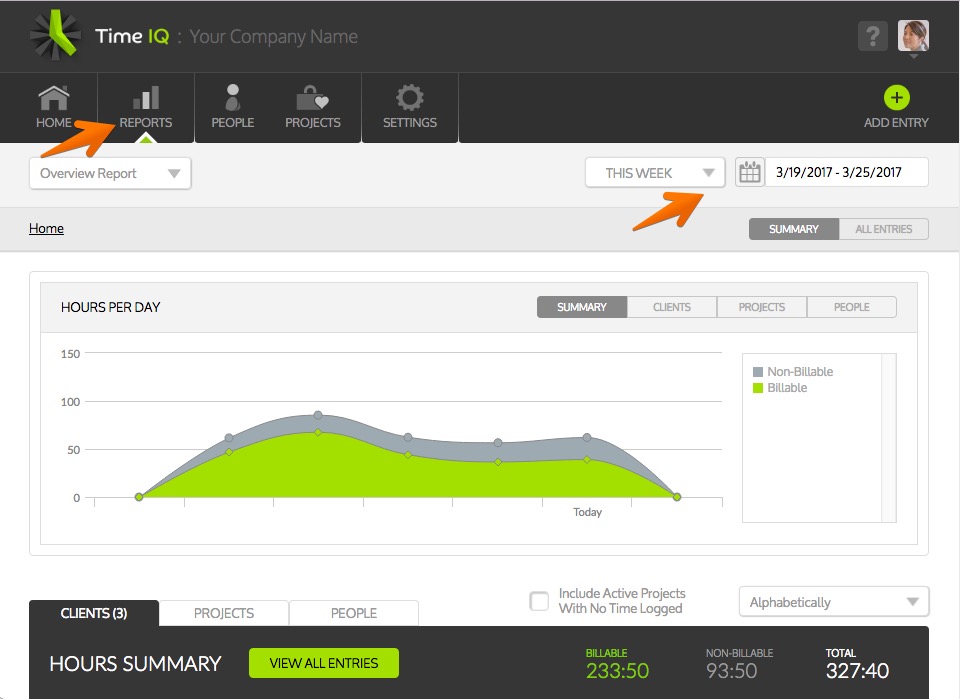Open Settings gear icon
Image resolution: width=960 pixels, height=699 pixels.
coord(410,98)
